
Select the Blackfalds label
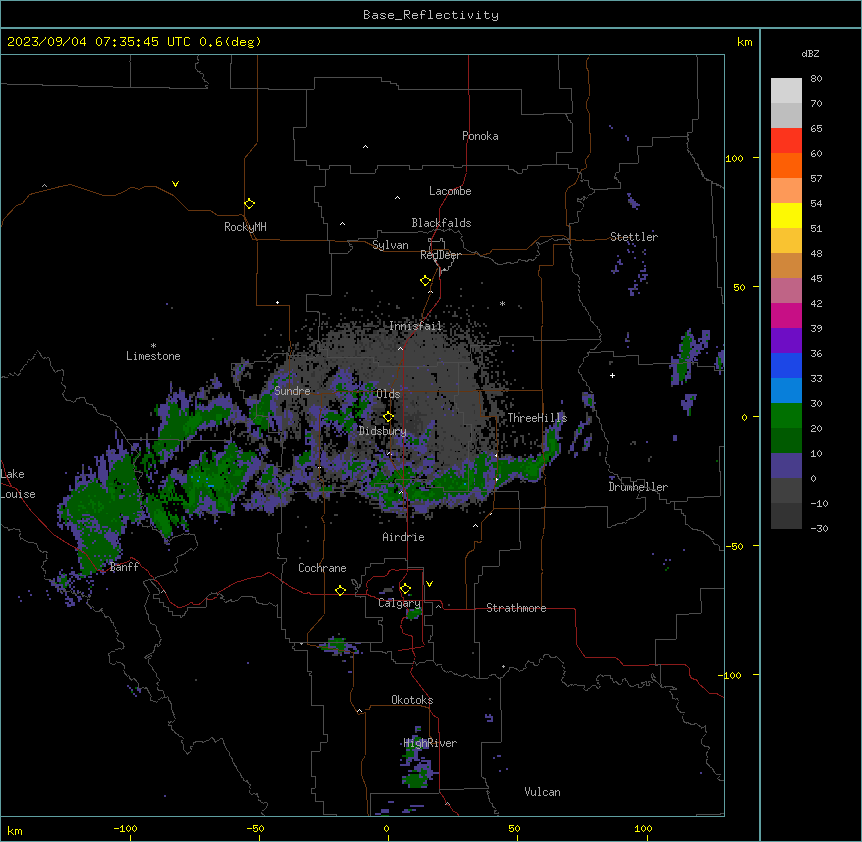[441, 223]
